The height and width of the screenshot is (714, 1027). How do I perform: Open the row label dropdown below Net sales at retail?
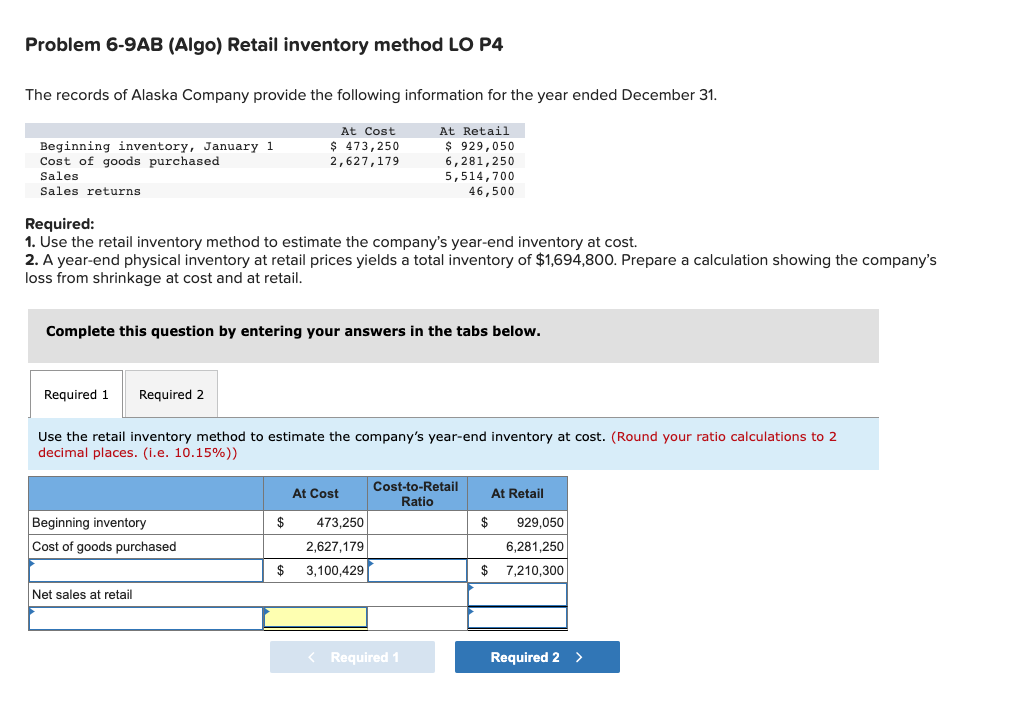click(x=145, y=618)
